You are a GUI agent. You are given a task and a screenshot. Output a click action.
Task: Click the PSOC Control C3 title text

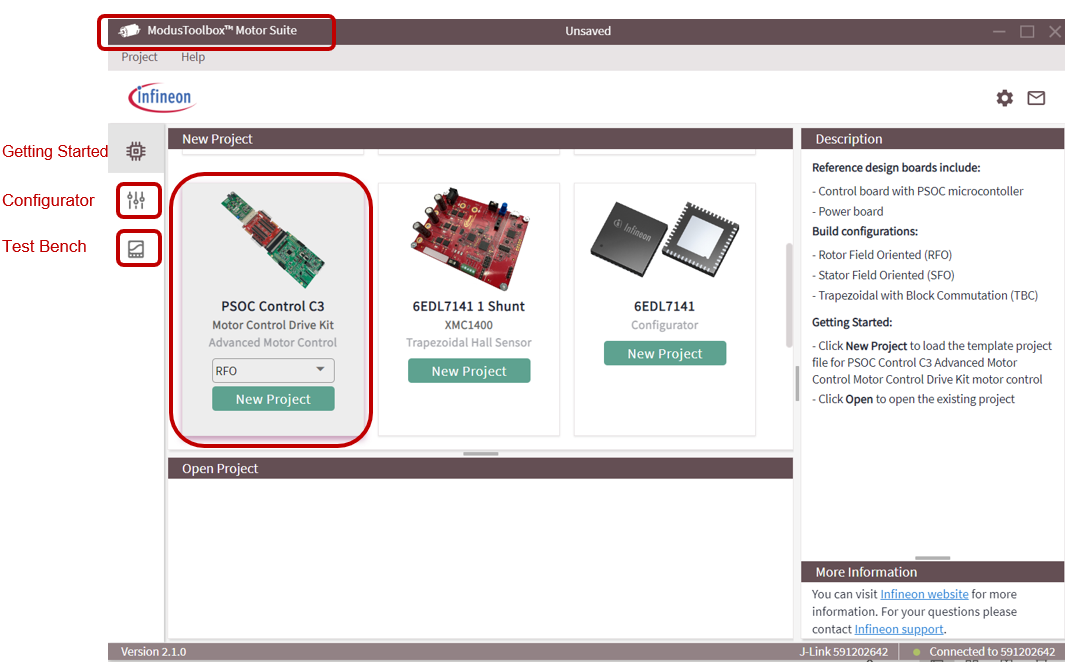tap(272, 307)
